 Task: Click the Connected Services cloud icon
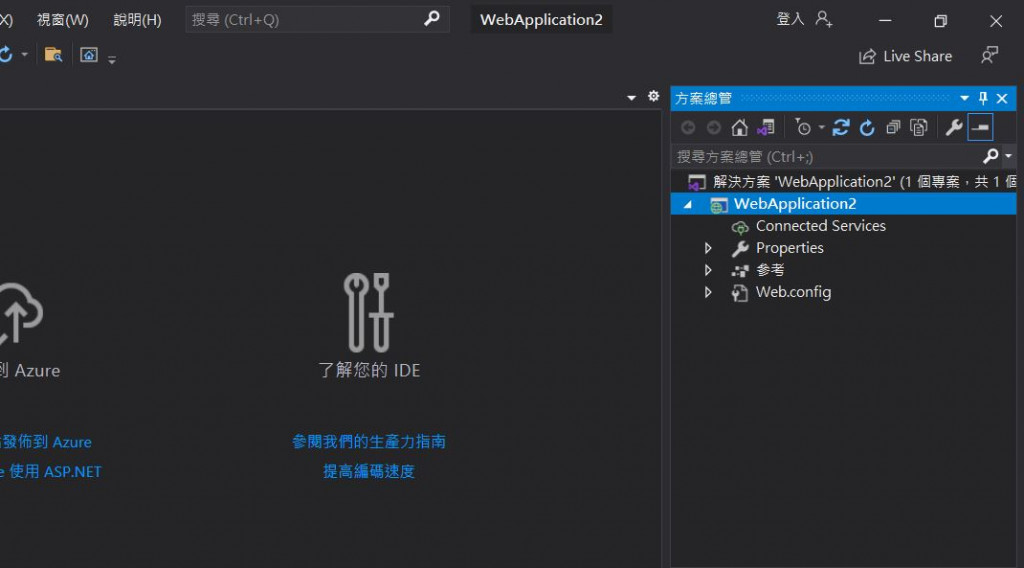coord(739,227)
